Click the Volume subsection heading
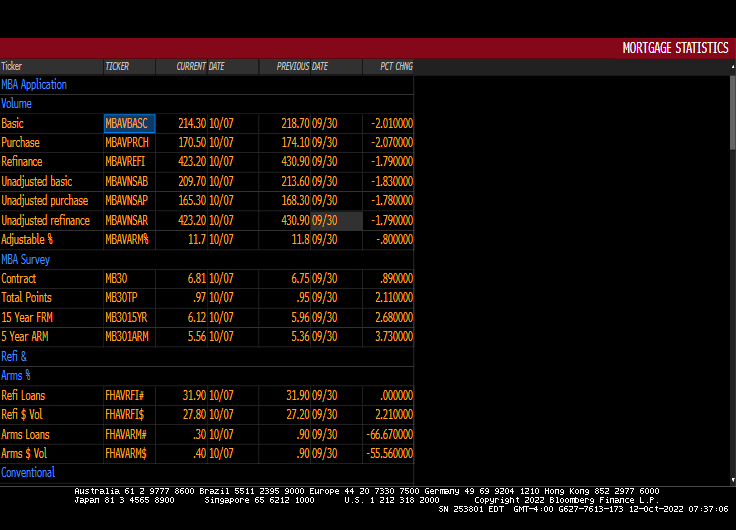 click(x=17, y=104)
